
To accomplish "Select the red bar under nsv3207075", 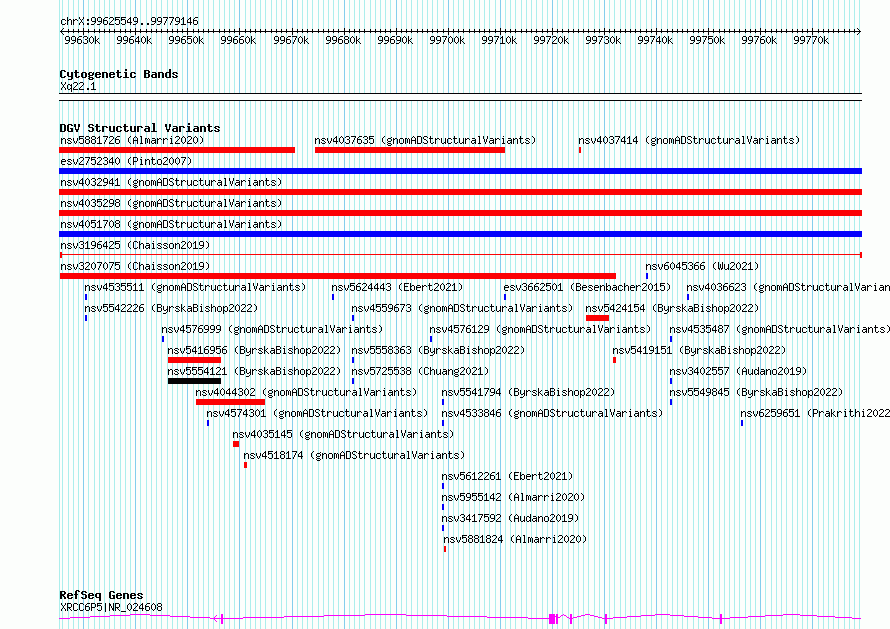I will tap(338, 276).
